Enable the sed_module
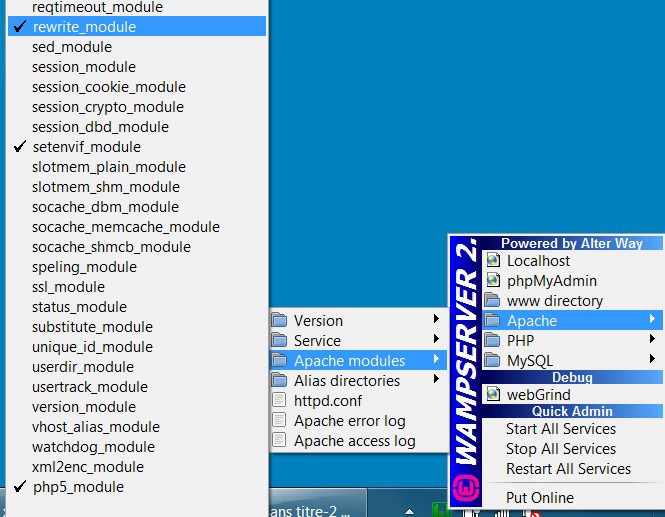 137,47
